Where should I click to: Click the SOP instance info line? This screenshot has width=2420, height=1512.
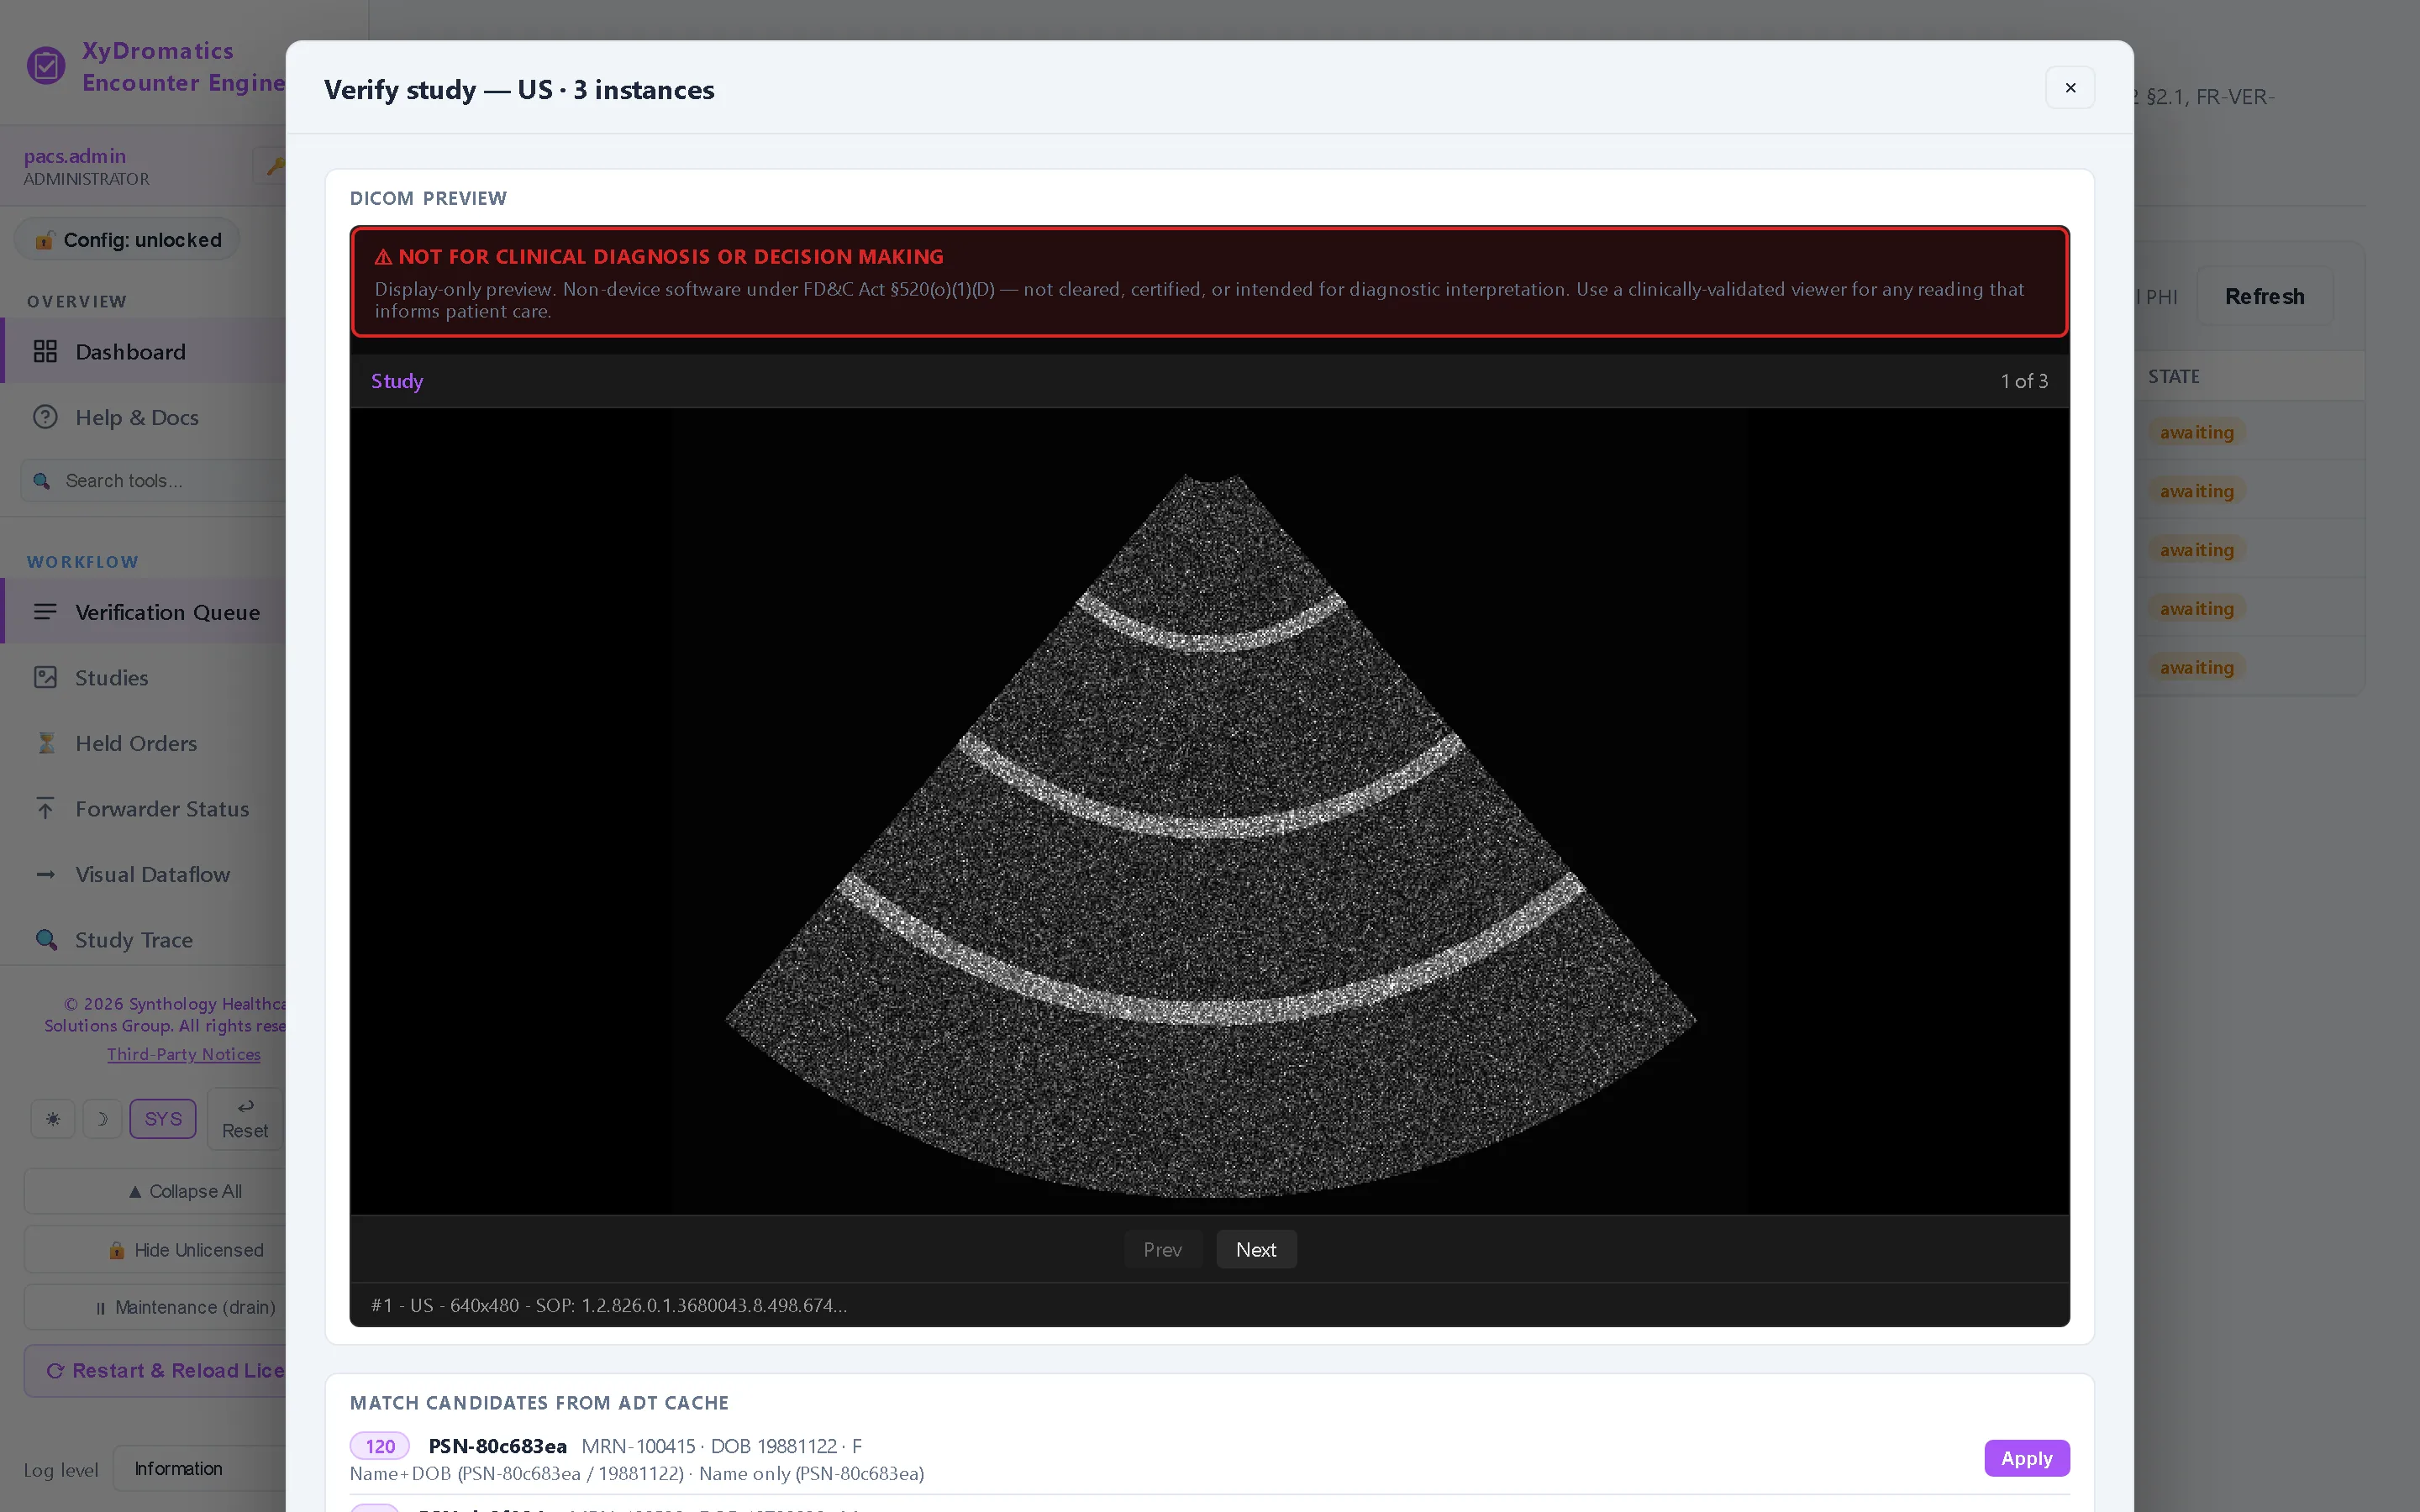tap(609, 1305)
